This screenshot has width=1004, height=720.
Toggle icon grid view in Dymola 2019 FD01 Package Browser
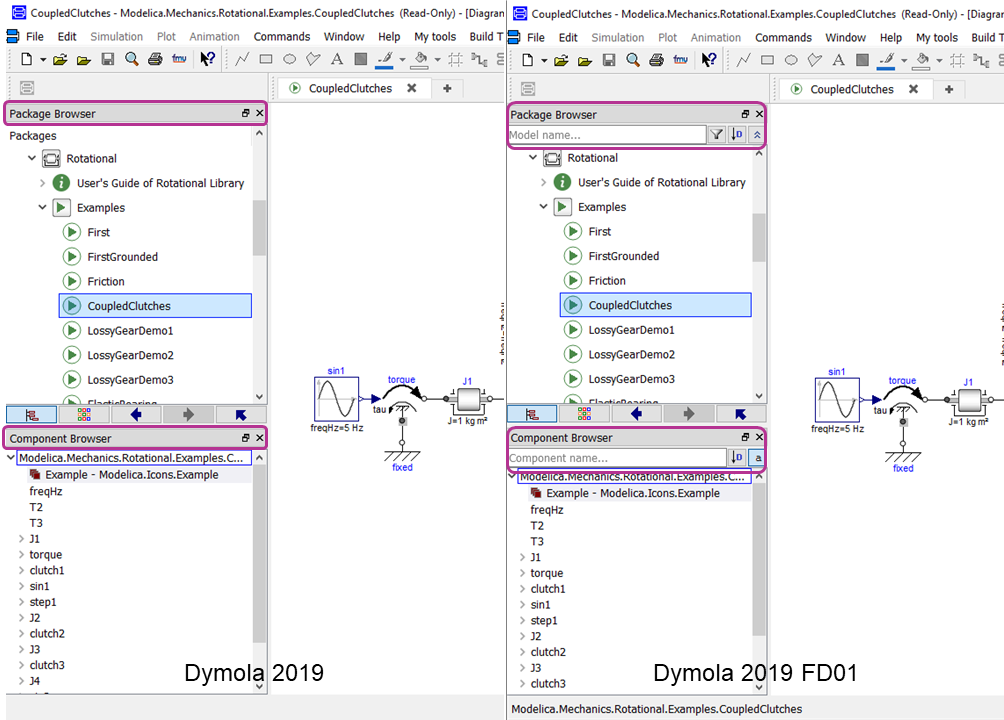[x=585, y=414]
